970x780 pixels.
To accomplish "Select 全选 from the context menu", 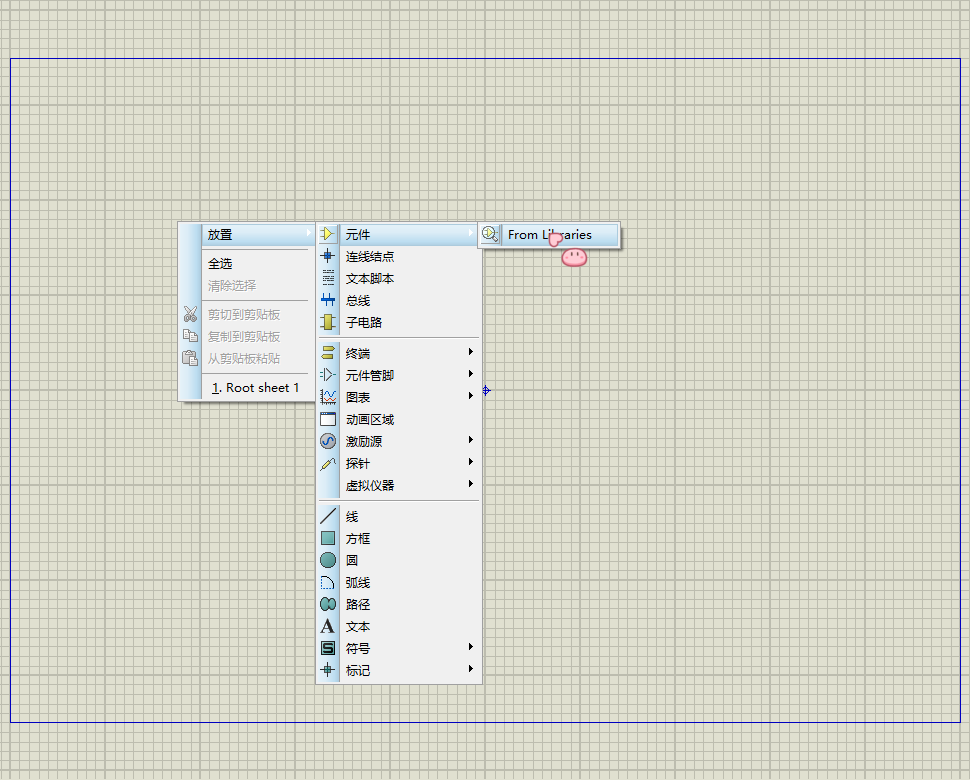I will [x=220, y=263].
